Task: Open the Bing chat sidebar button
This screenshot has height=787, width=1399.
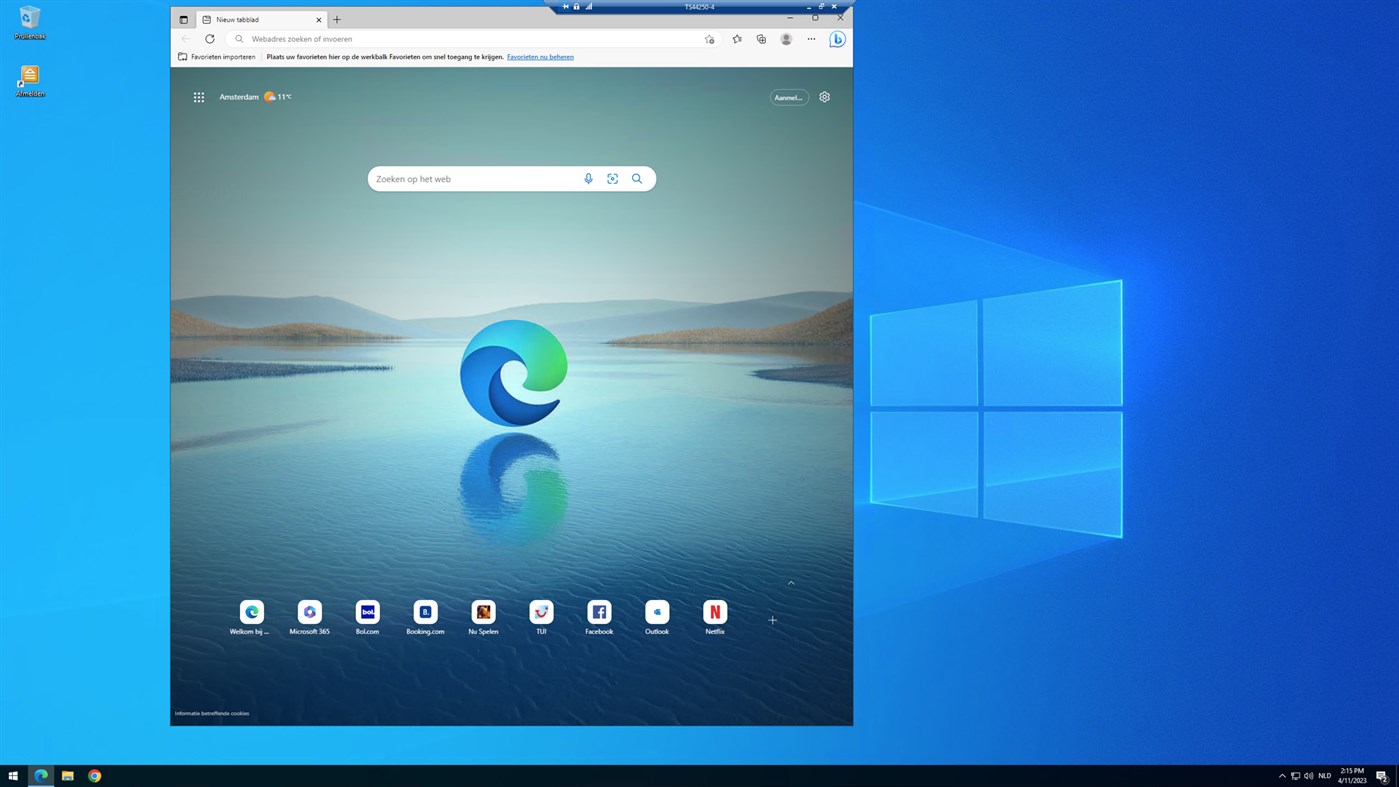Action: (837, 39)
